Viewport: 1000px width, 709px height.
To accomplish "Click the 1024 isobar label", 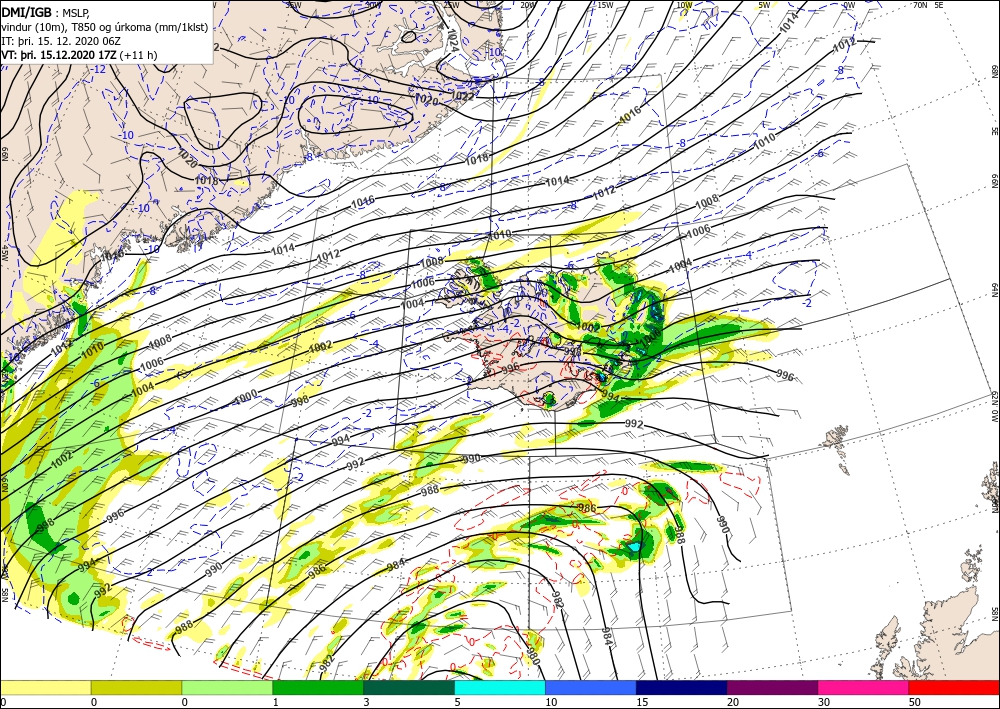I will 453,40.
